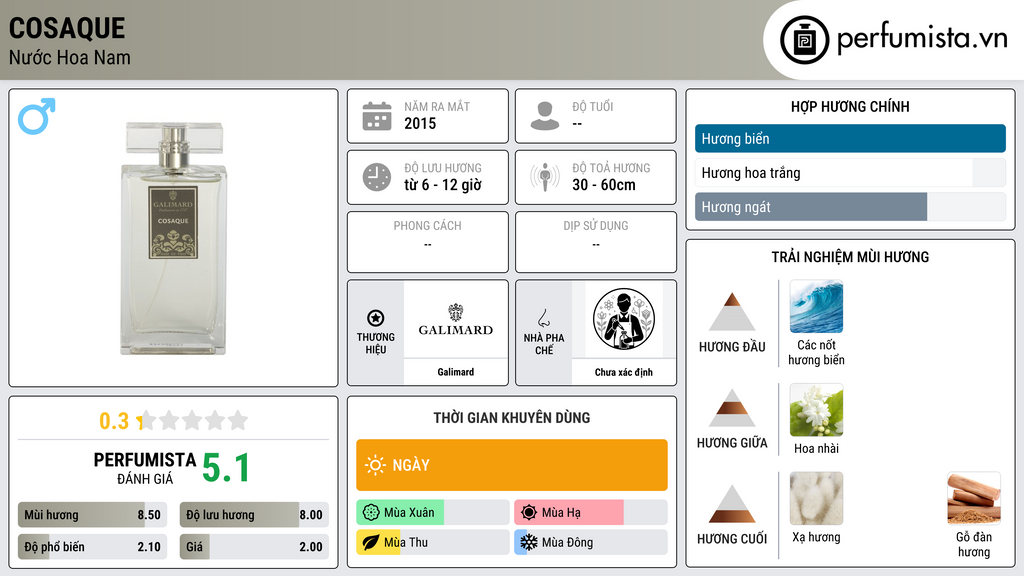Click the Chưa xác định perfumer label

coord(624,372)
